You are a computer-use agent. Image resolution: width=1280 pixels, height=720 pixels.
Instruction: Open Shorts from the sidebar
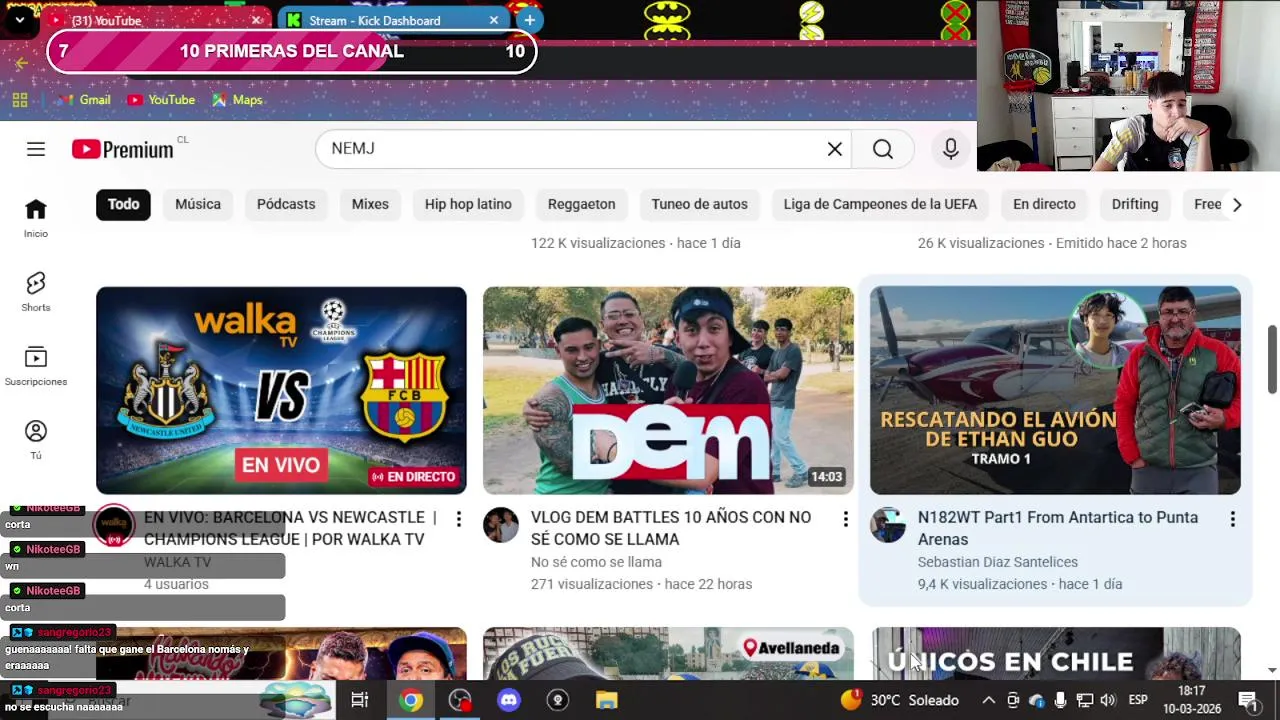[x=36, y=292]
